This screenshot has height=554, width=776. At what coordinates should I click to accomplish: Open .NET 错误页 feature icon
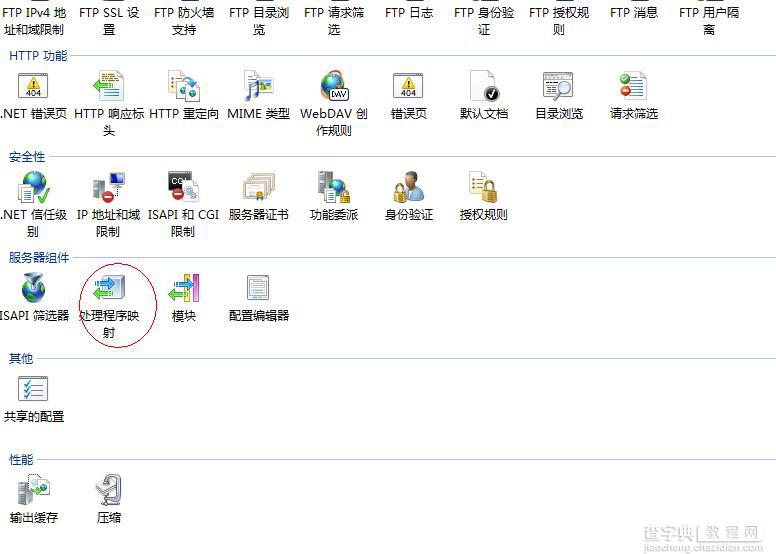(33, 86)
